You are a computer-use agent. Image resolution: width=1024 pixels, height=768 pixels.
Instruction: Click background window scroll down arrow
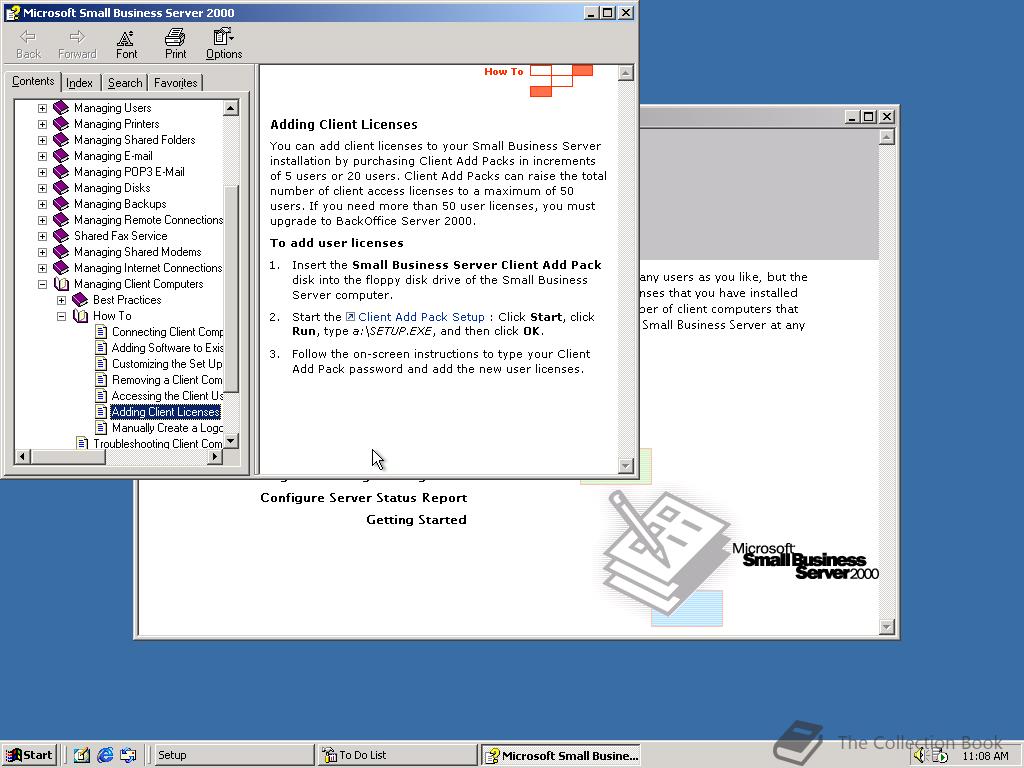(886, 627)
